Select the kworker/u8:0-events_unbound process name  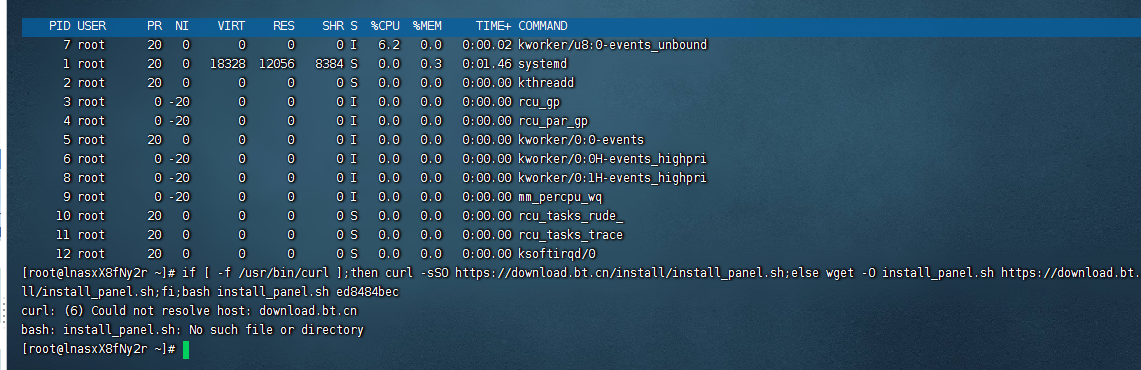click(612, 45)
